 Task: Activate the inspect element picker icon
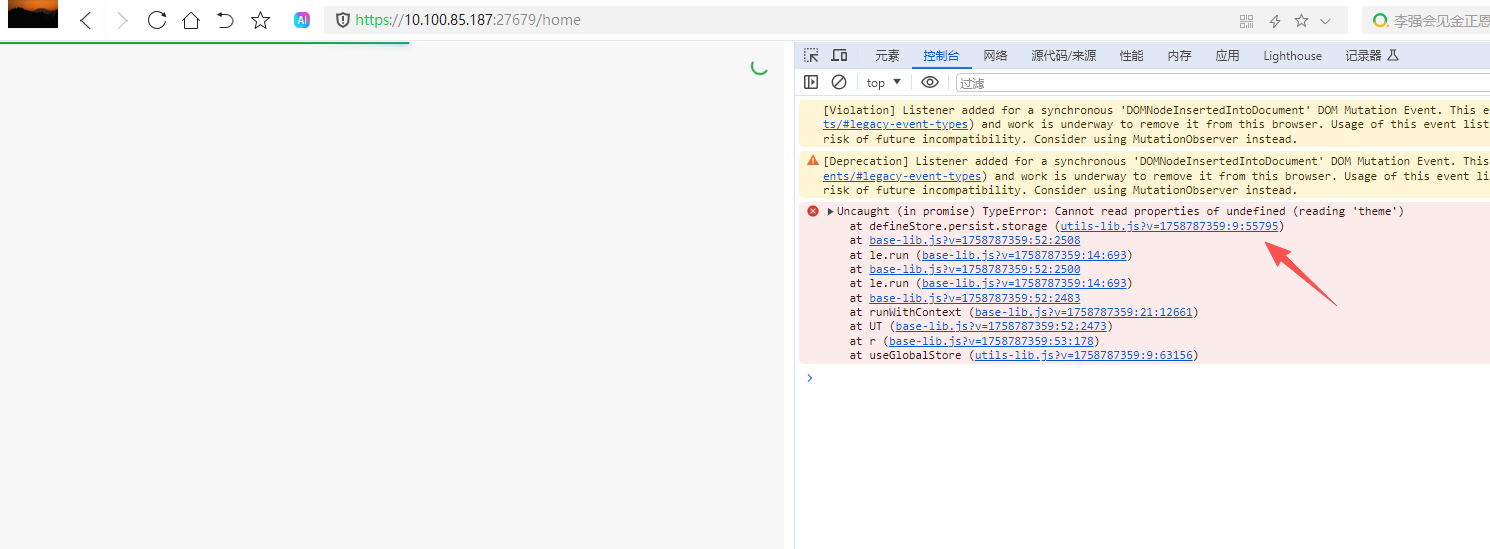(x=811, y=55)
